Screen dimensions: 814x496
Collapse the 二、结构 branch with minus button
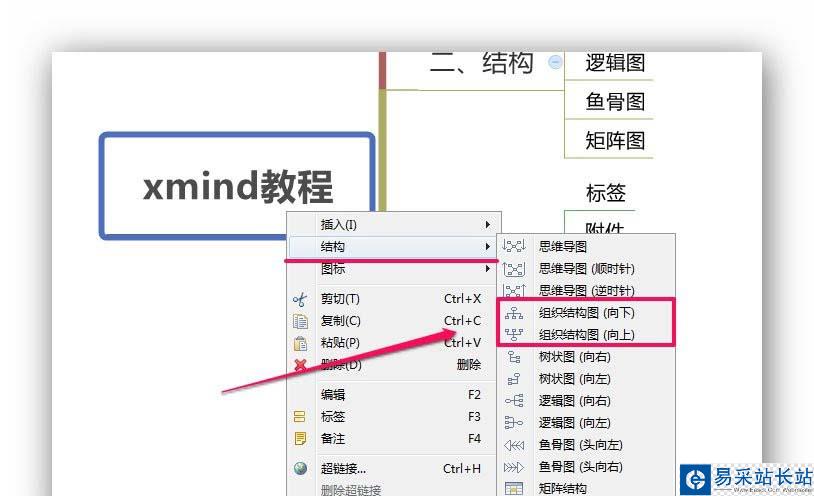click(555, 62)
